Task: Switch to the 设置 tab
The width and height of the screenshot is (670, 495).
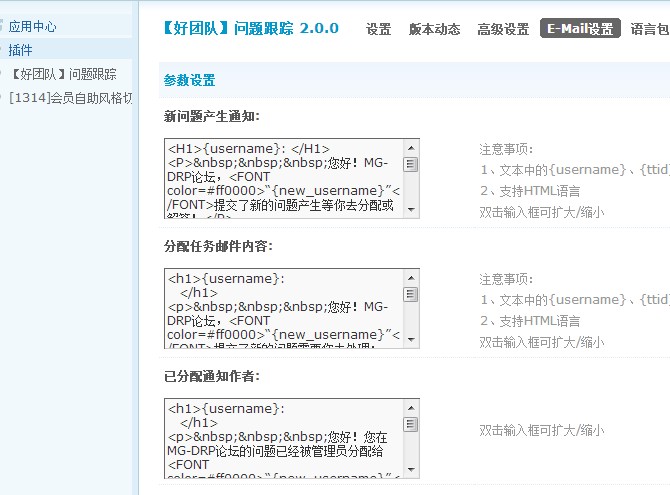Action: coord(379,29)
